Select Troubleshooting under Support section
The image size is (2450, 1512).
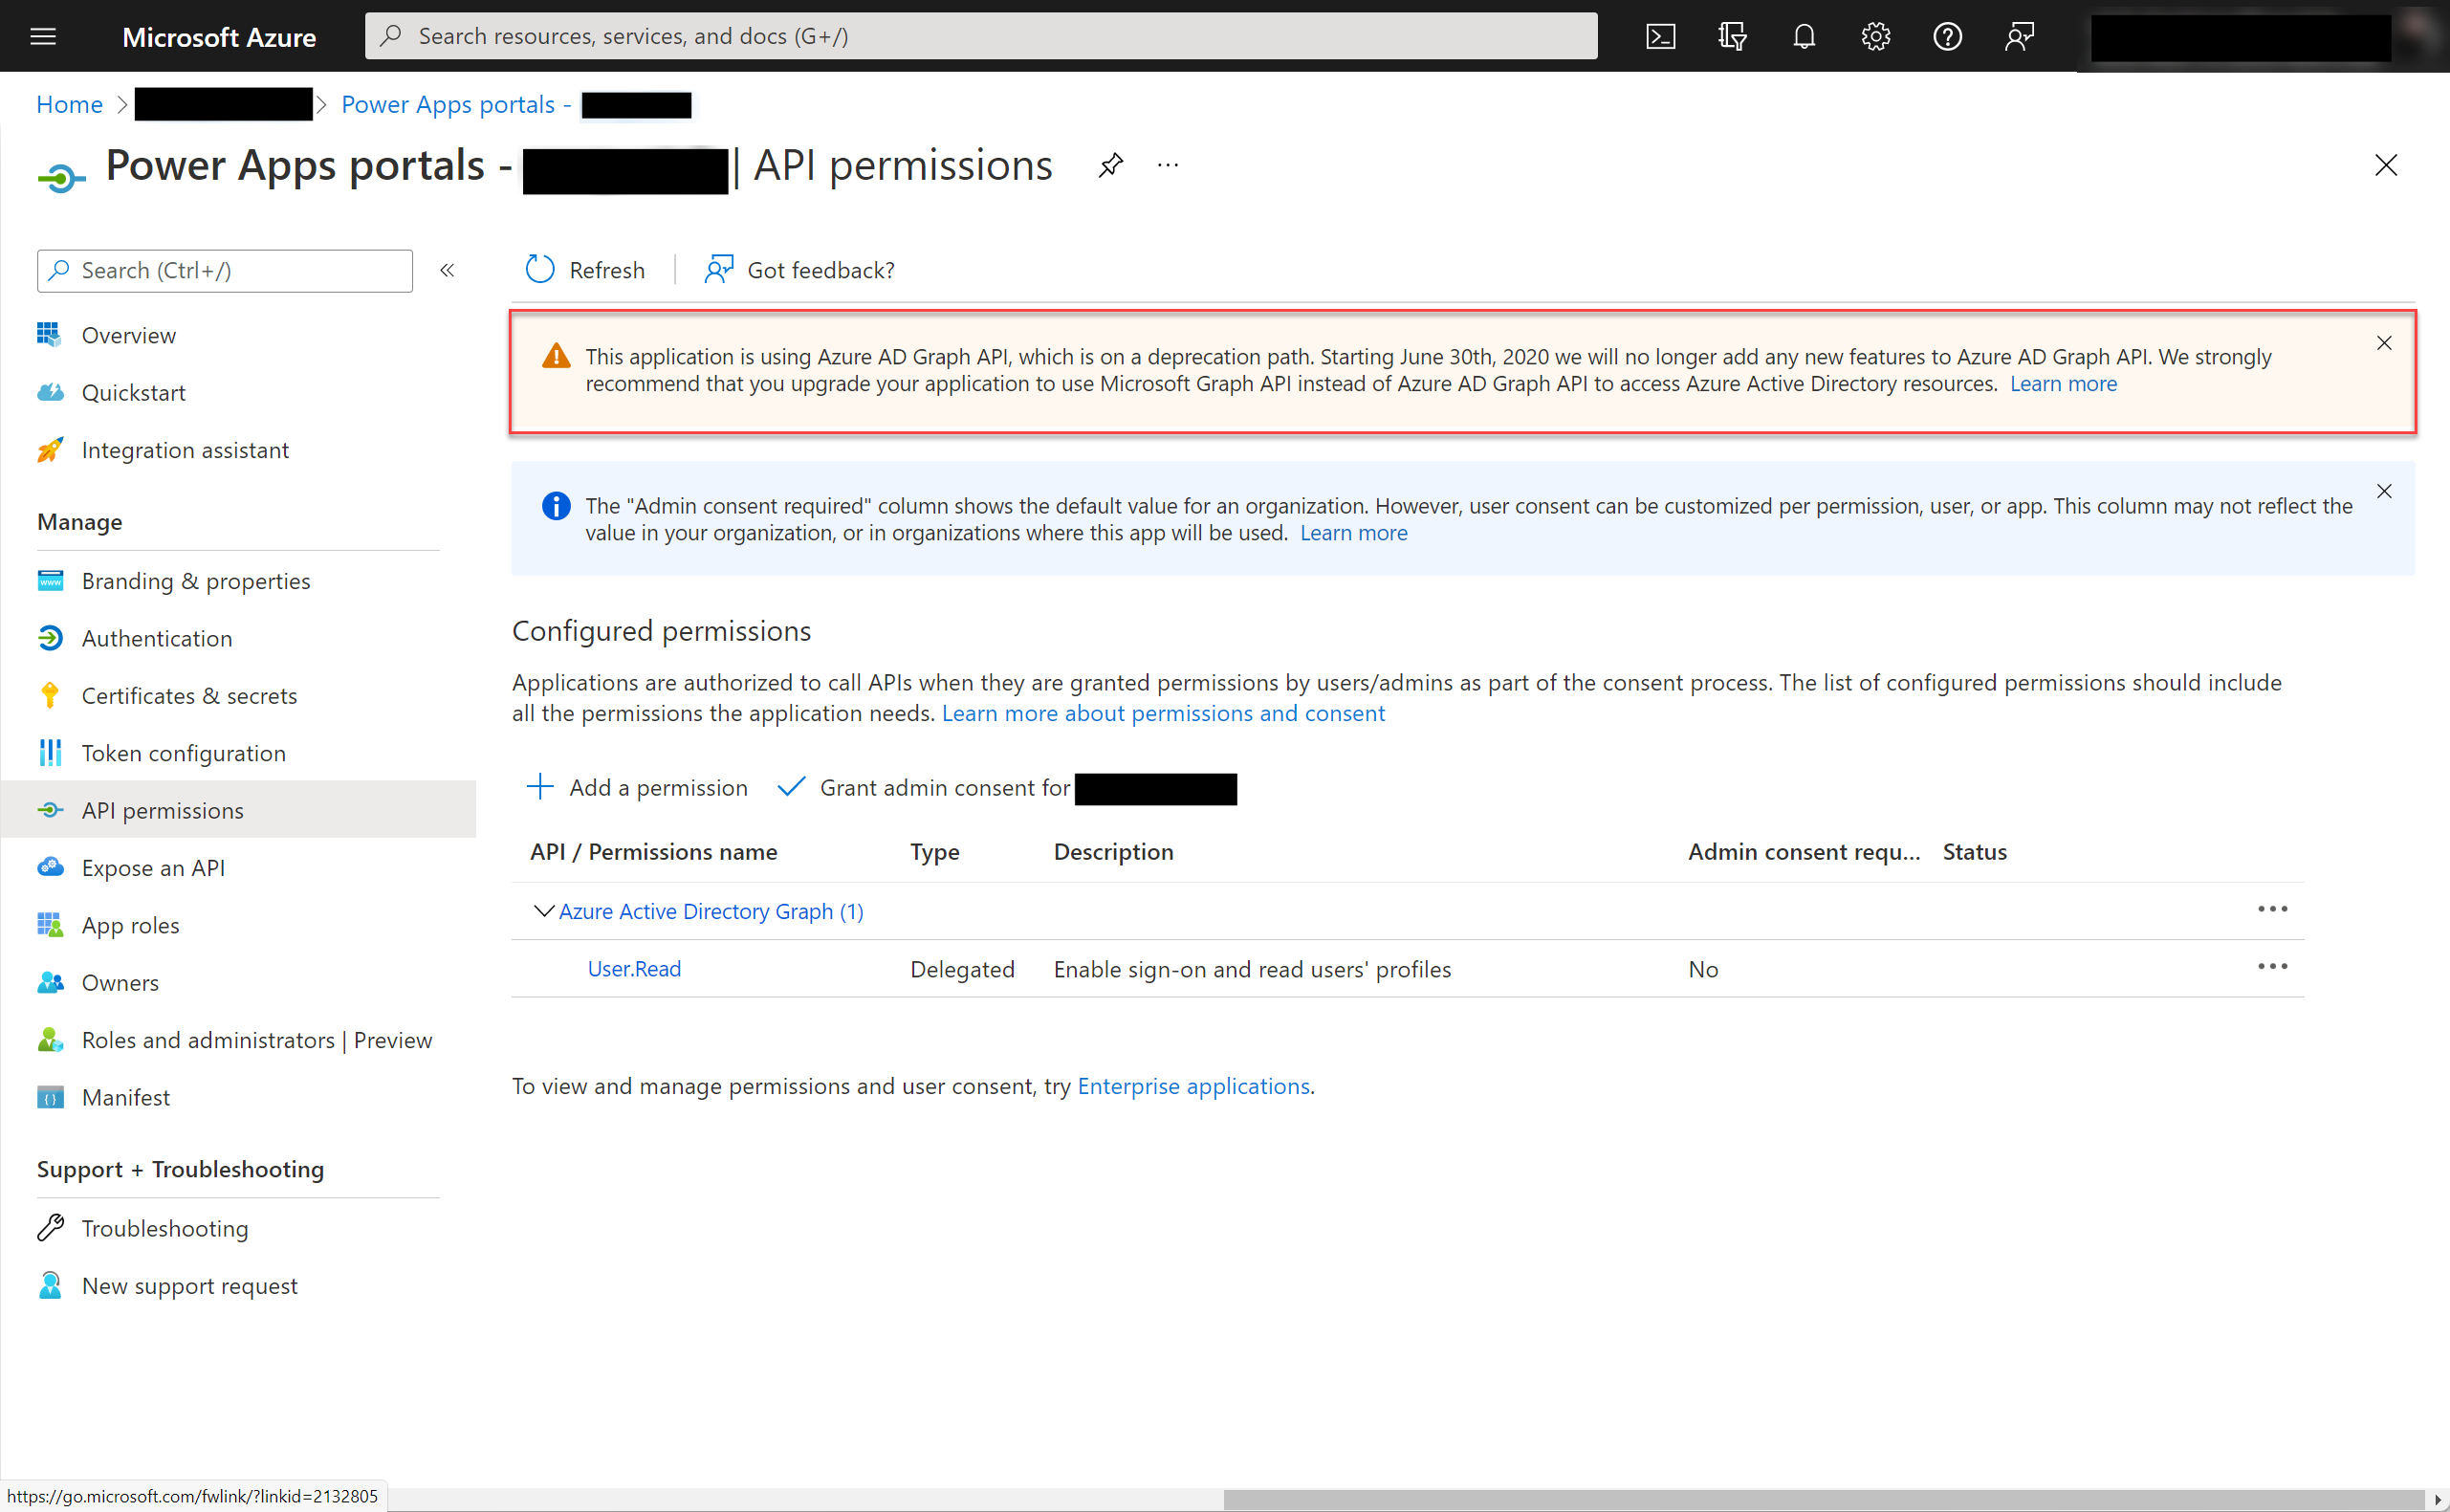164,1227
